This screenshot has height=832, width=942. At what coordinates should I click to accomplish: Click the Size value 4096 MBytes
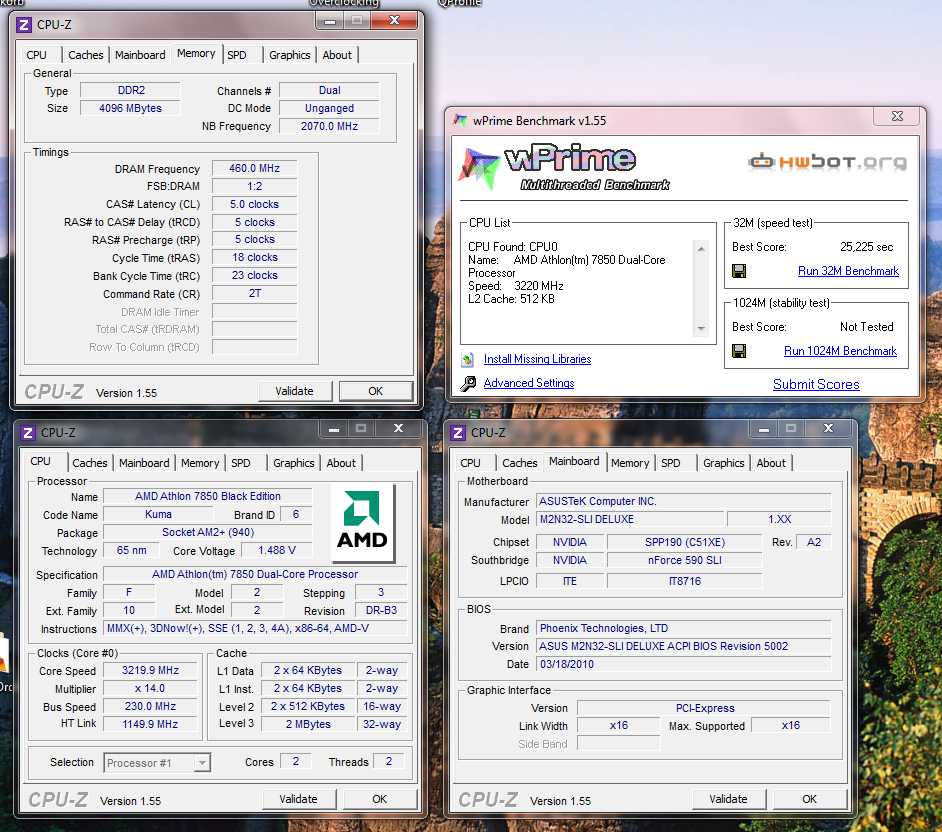[x=130, y=108]
